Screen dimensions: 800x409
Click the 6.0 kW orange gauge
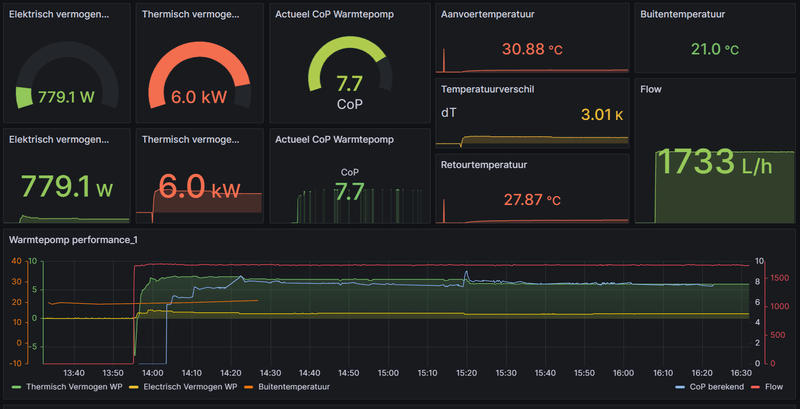pos(199,74)
